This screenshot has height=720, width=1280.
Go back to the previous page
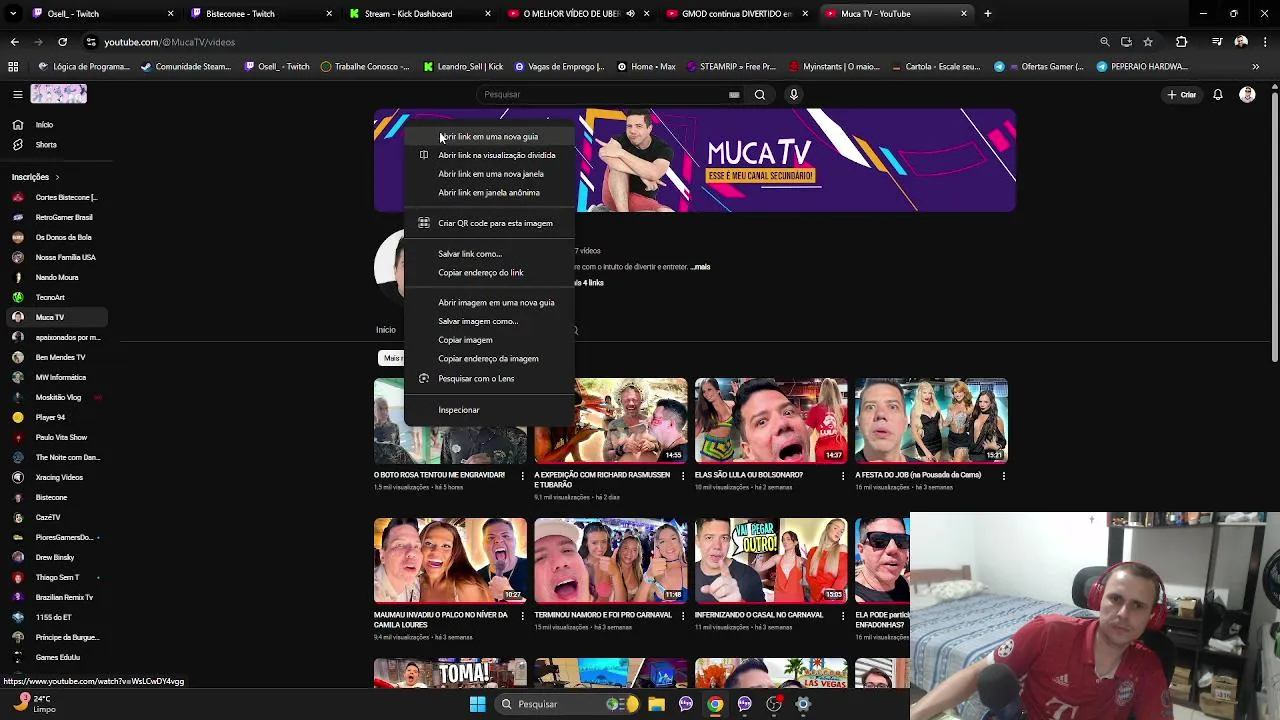tap(14, 42)
